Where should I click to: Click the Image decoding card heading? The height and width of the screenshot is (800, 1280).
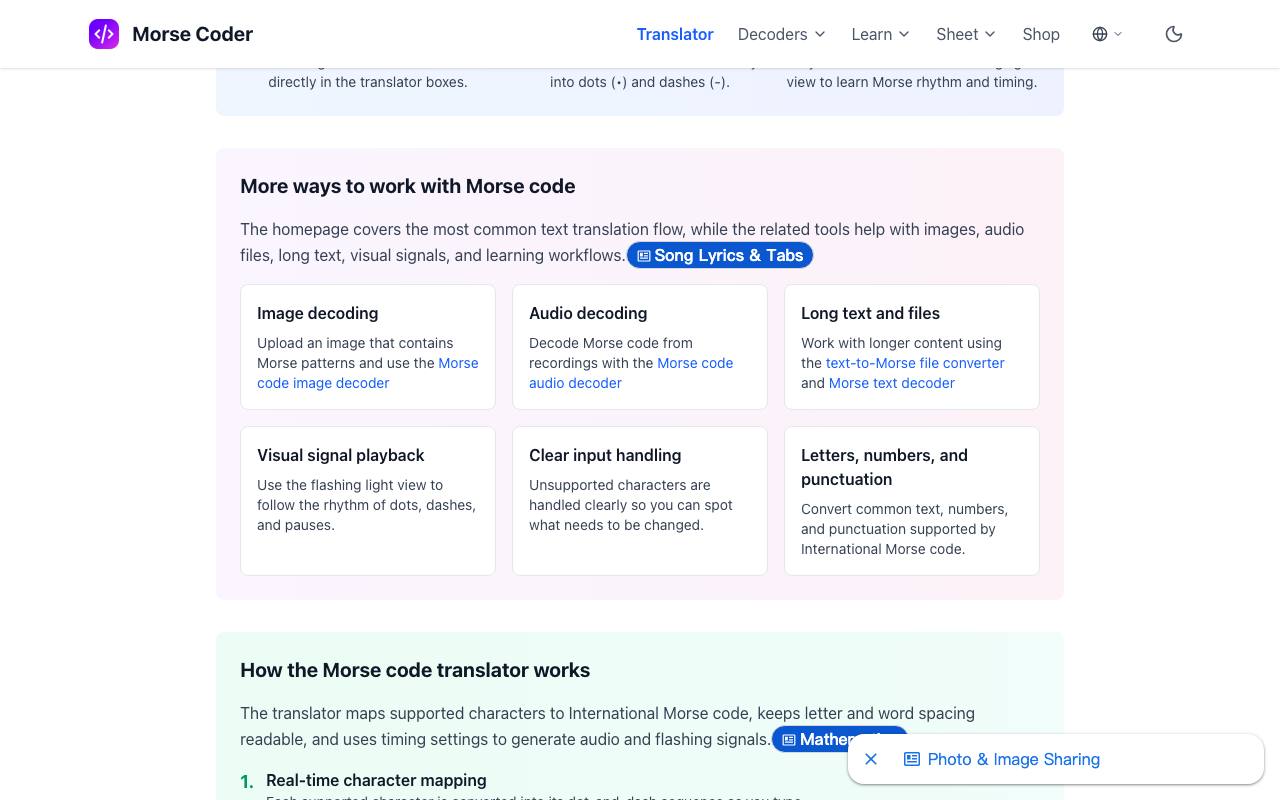[x=317, y=313]
